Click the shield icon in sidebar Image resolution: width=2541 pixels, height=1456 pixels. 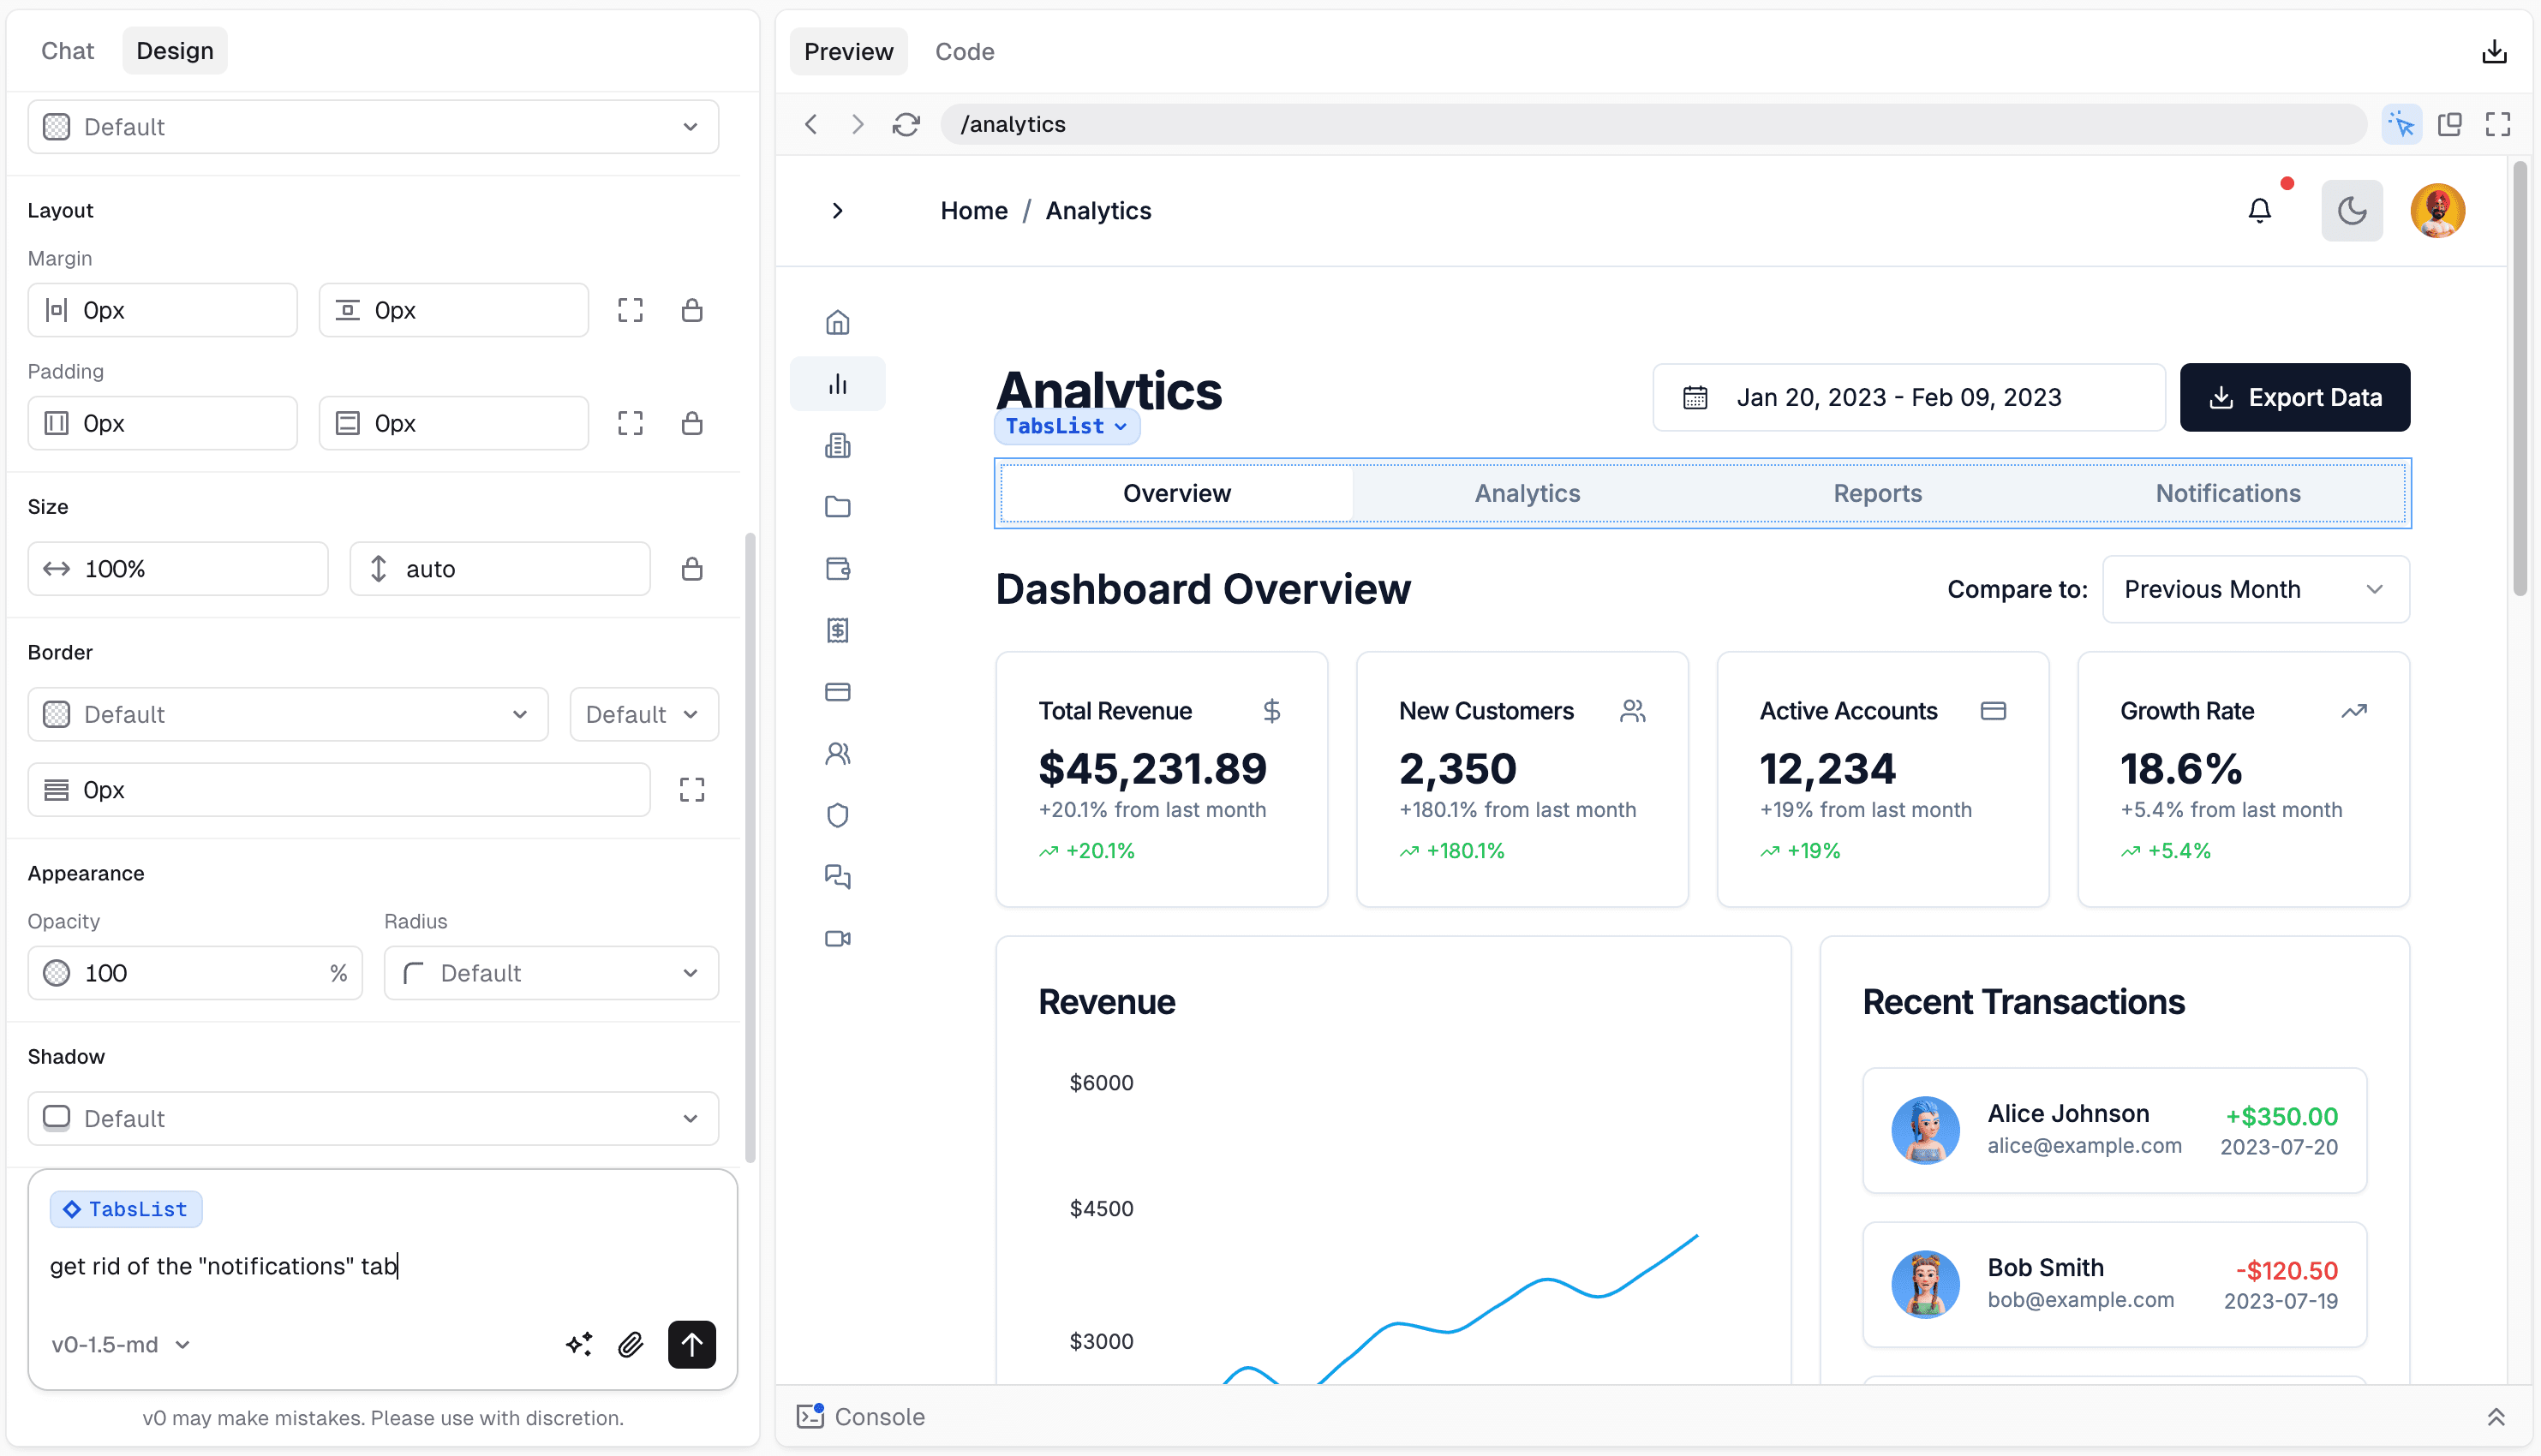click(837, 815)
